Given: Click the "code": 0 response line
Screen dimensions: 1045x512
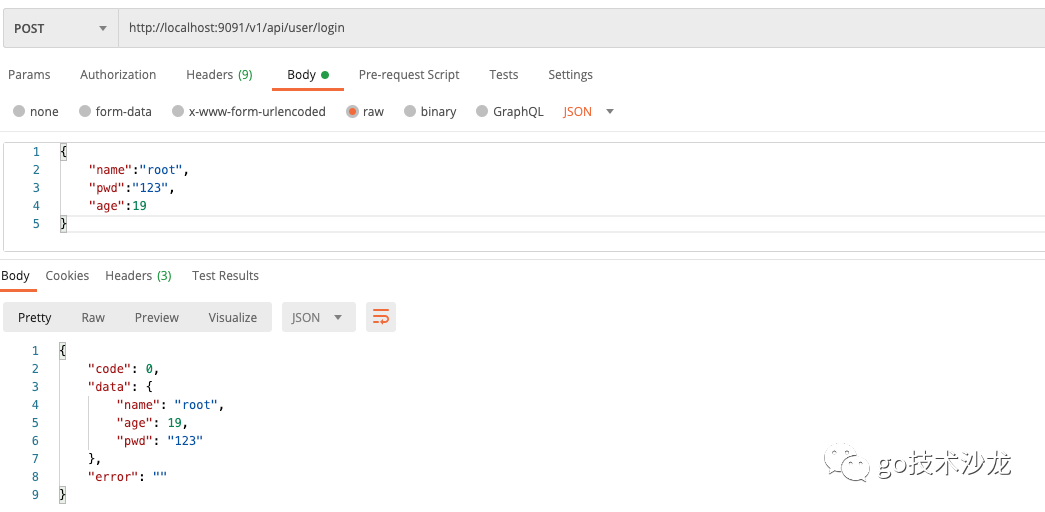Looking at the screenshot, I should click(x=124, y=369).
